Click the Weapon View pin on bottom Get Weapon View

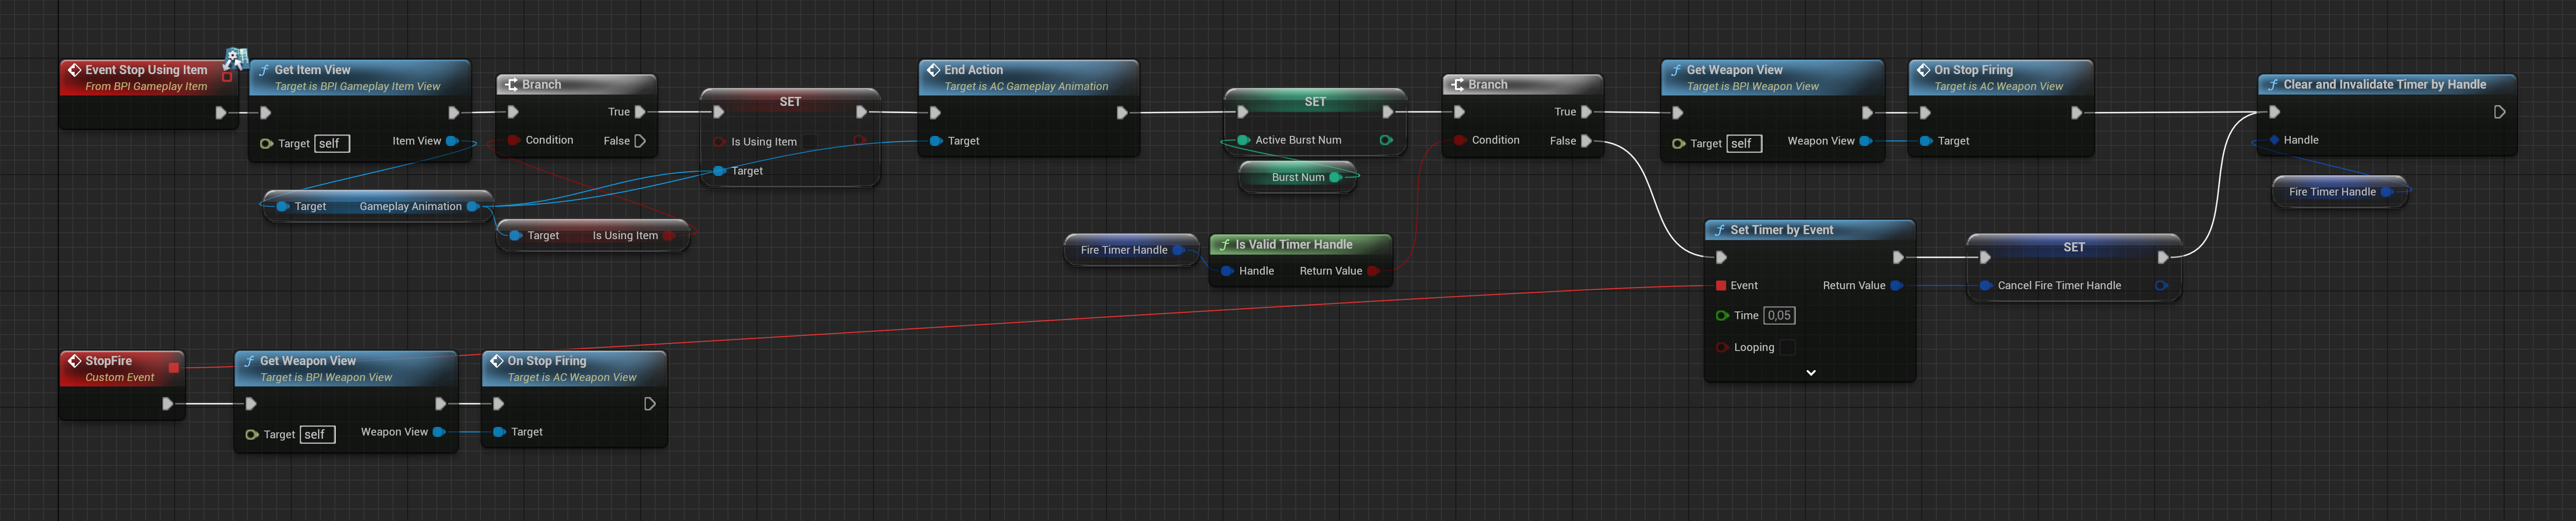438,432
